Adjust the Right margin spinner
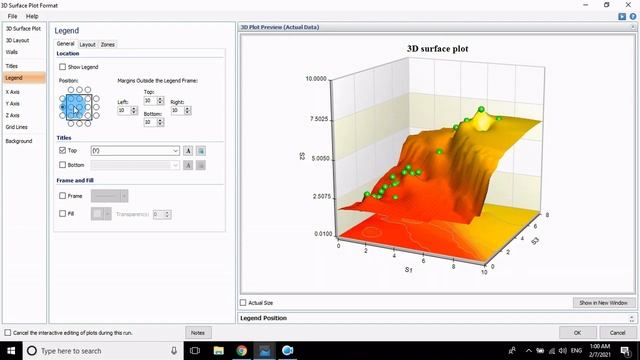640x360 pixels. pos(187,111)
